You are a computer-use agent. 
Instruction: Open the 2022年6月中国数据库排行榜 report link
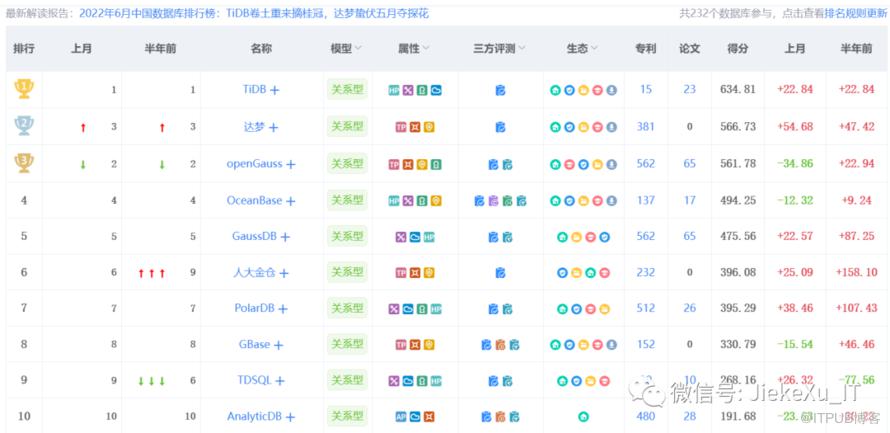click(x=254, y=14)
